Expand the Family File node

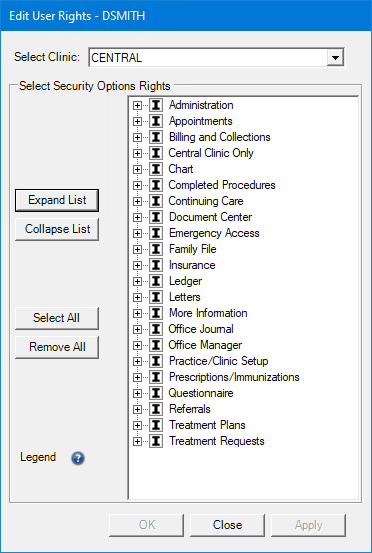(x=138, y=249)
